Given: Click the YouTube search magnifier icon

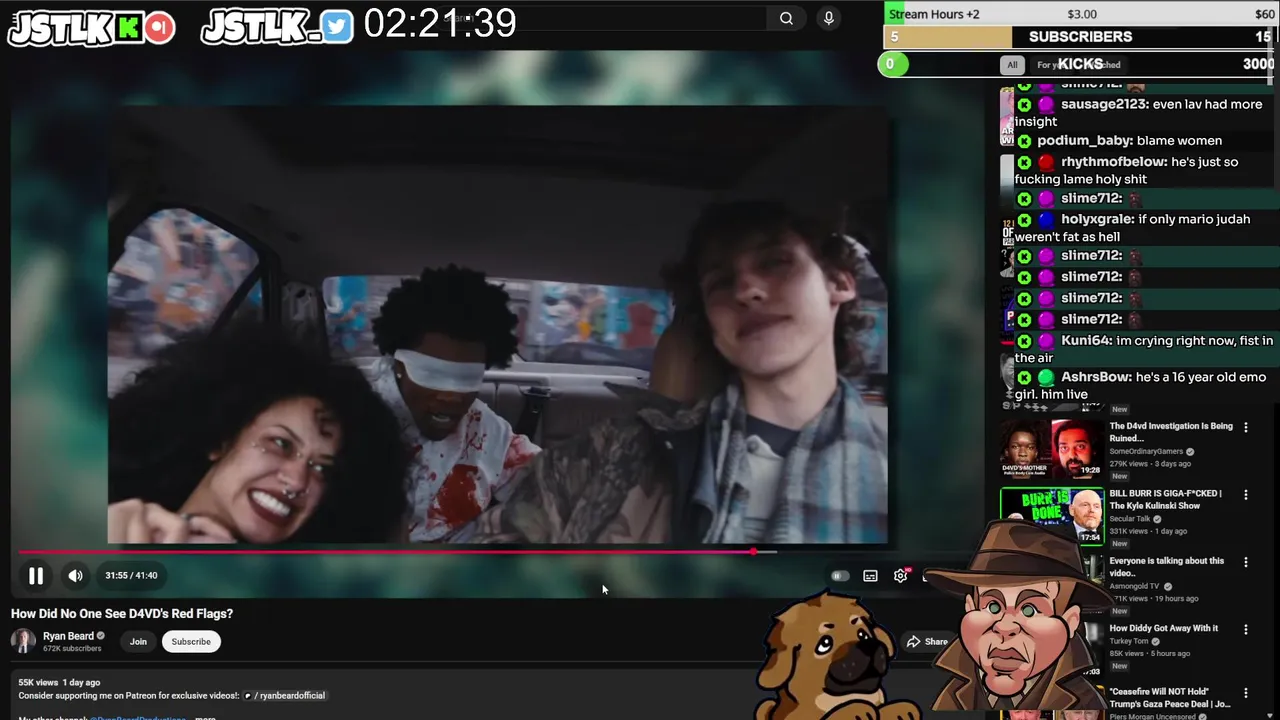Looking at the screenshot, I should (x=786, y=18).
